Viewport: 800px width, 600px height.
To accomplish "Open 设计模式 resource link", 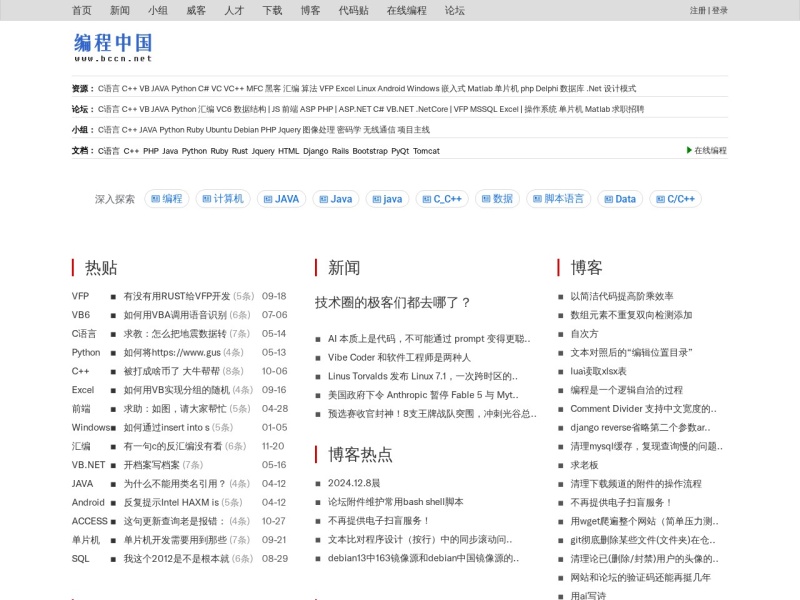I will [x=620, y=88].
